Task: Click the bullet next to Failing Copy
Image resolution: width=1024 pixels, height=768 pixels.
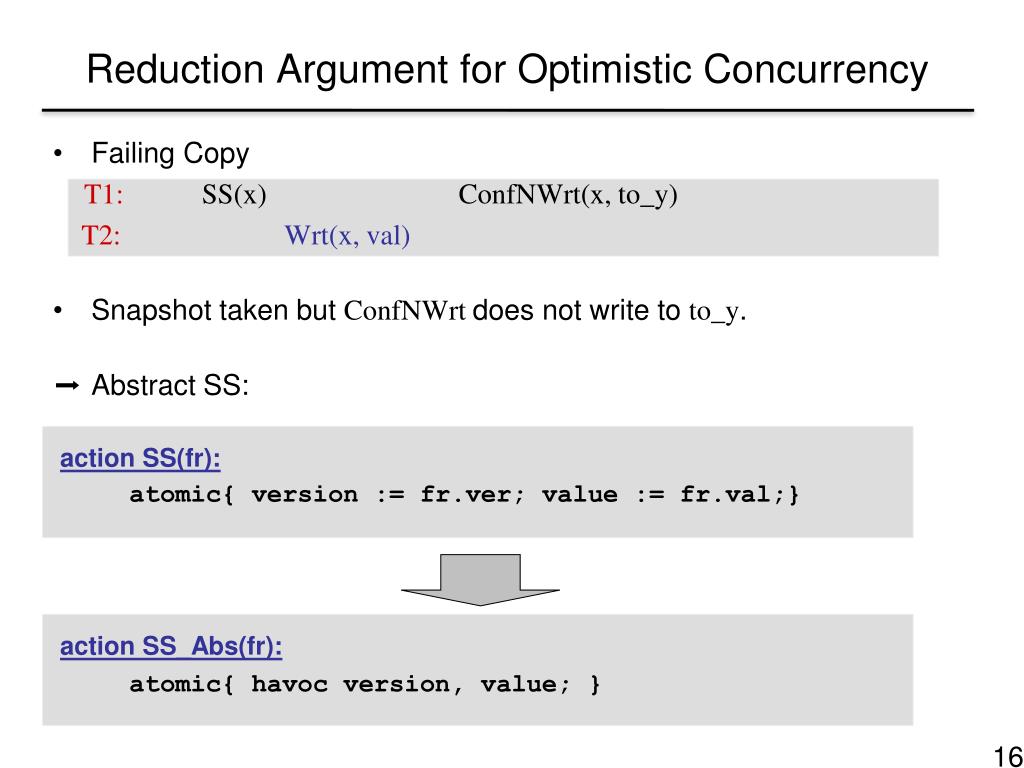Action: coord(60,154)
